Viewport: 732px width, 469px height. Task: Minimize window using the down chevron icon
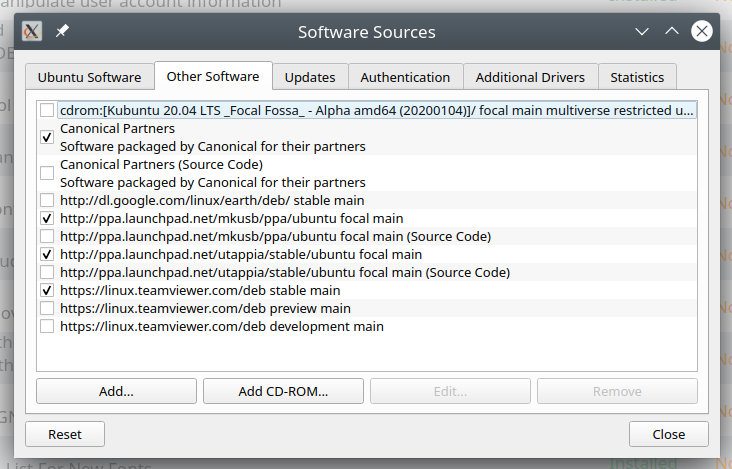642,32
